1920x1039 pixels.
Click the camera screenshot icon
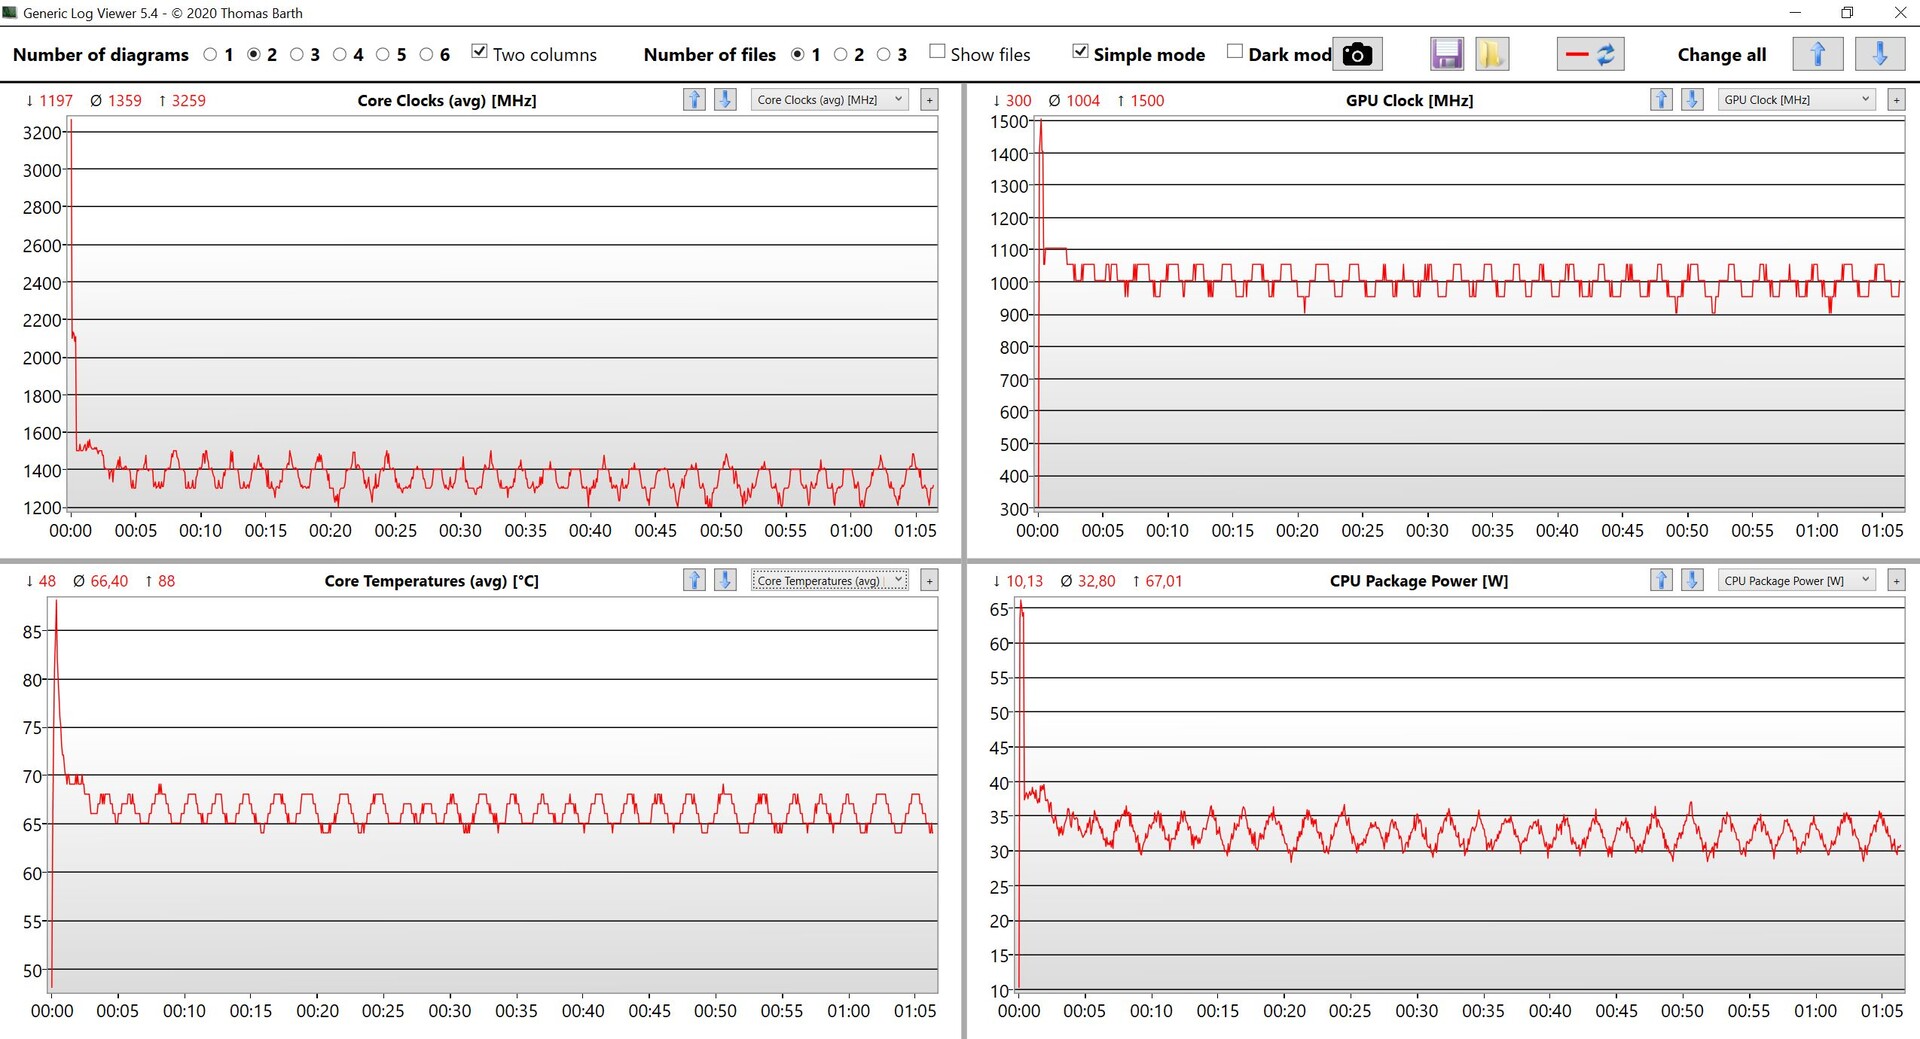(x=1357, y=54)
